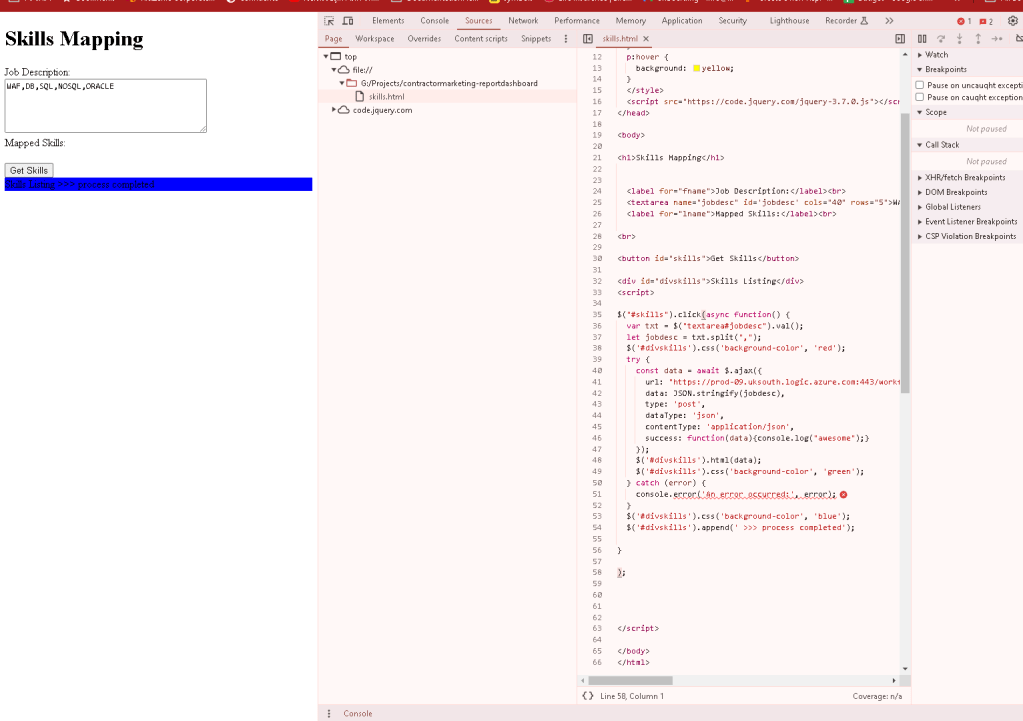Select the Workspace navigator tab
Image resolution: width=1023 pixels, height=721 pixels.
[374, 38]
